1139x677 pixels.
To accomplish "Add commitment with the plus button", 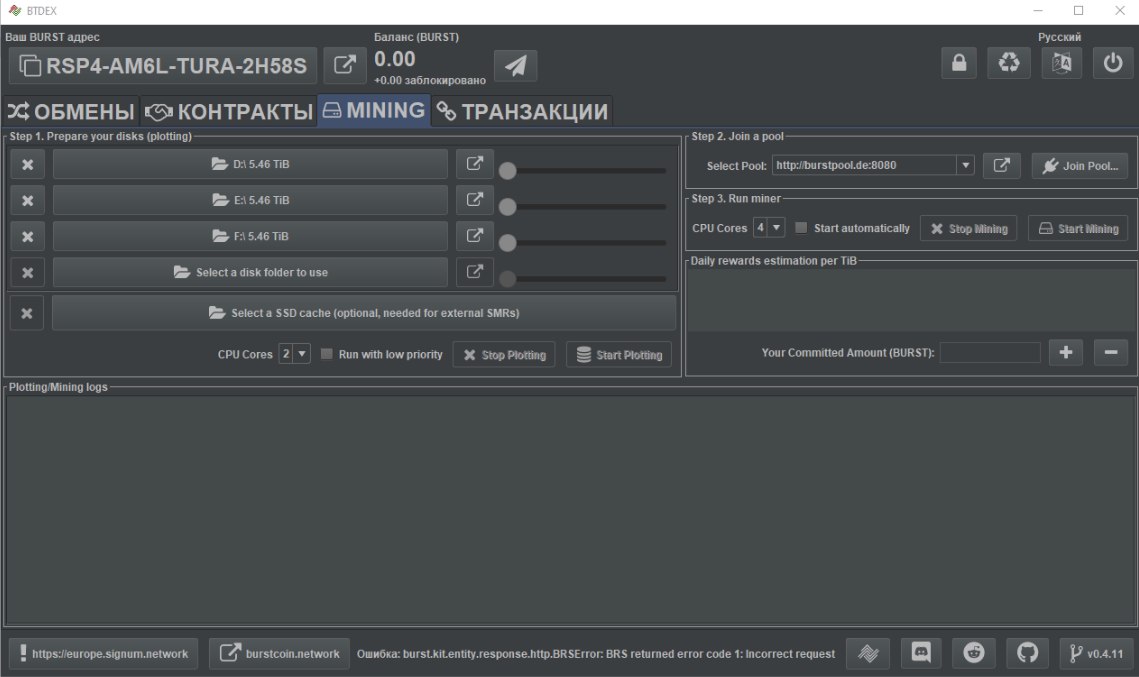I will [1066, 352].
